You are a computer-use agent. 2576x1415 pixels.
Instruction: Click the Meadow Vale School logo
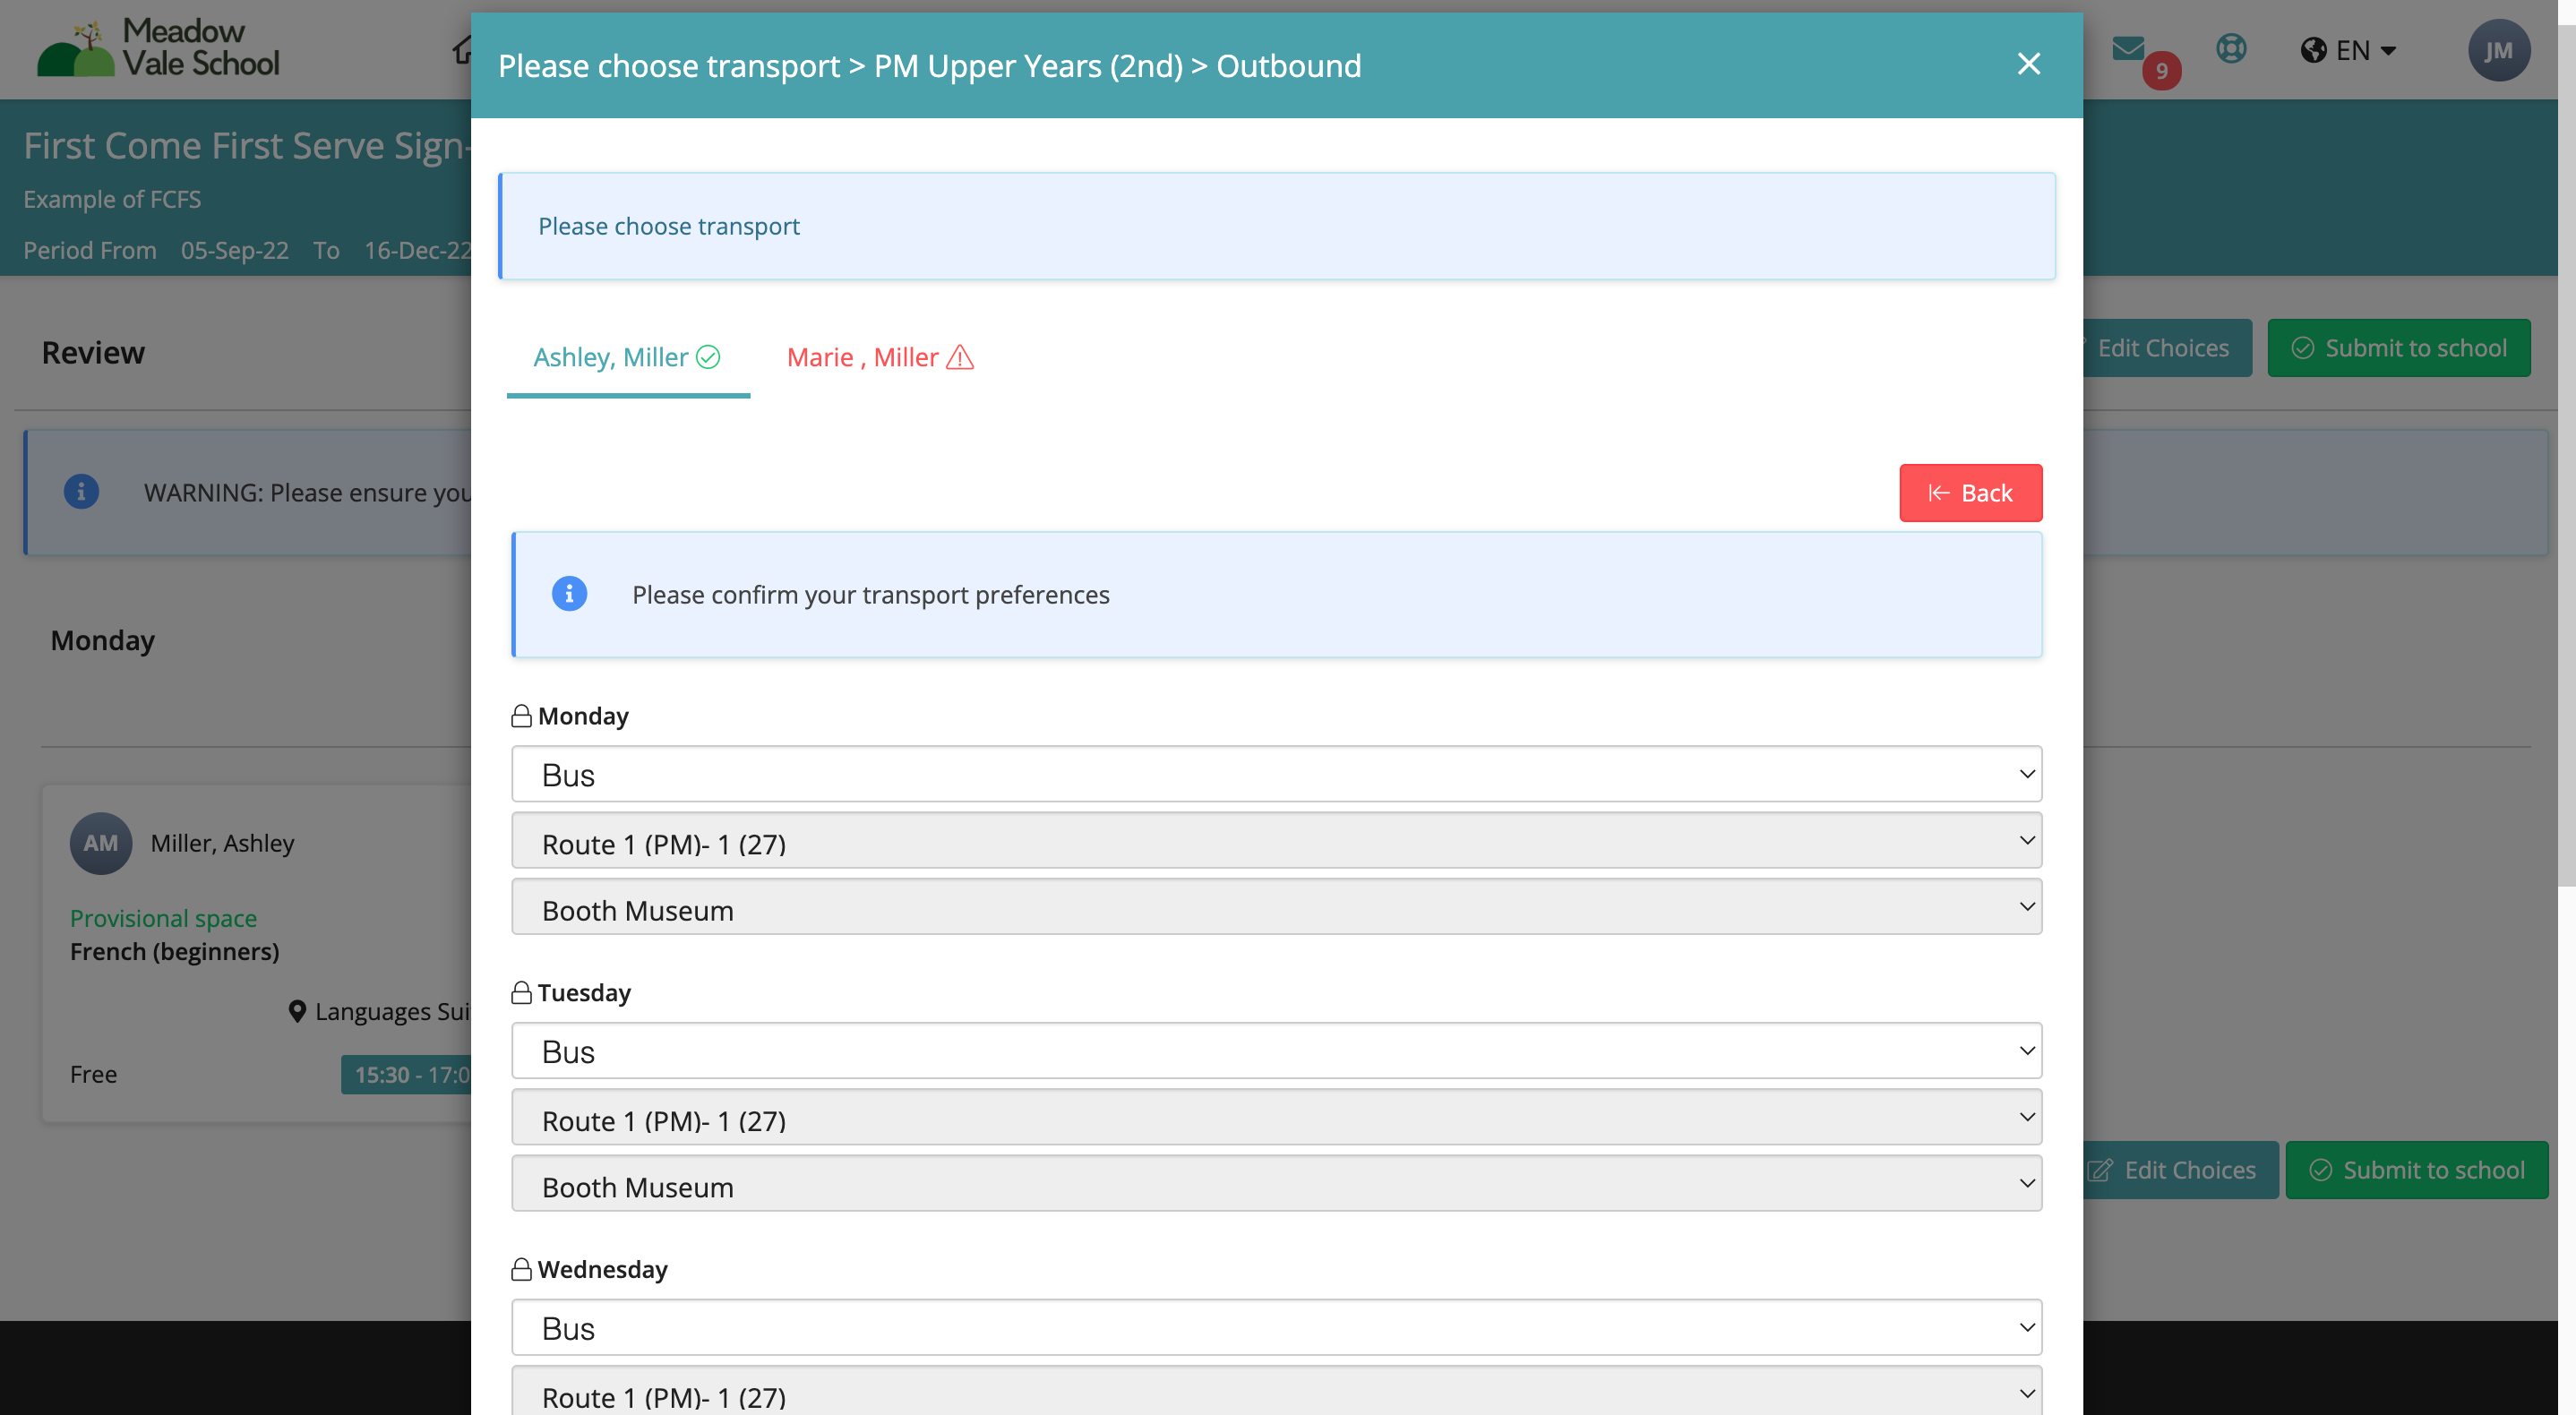tap(158, 48)
